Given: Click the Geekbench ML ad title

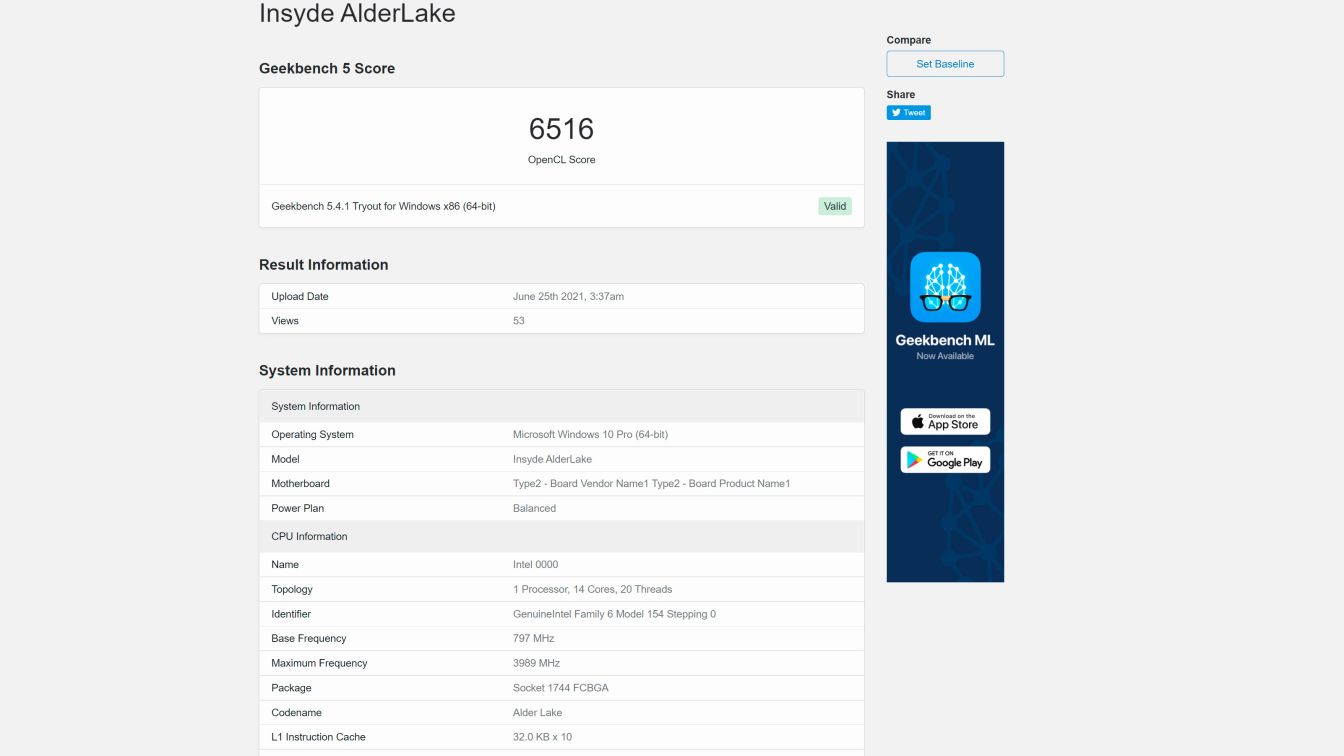Looking at the screenshot, I should pyautogui.click(x=945, y=340).
